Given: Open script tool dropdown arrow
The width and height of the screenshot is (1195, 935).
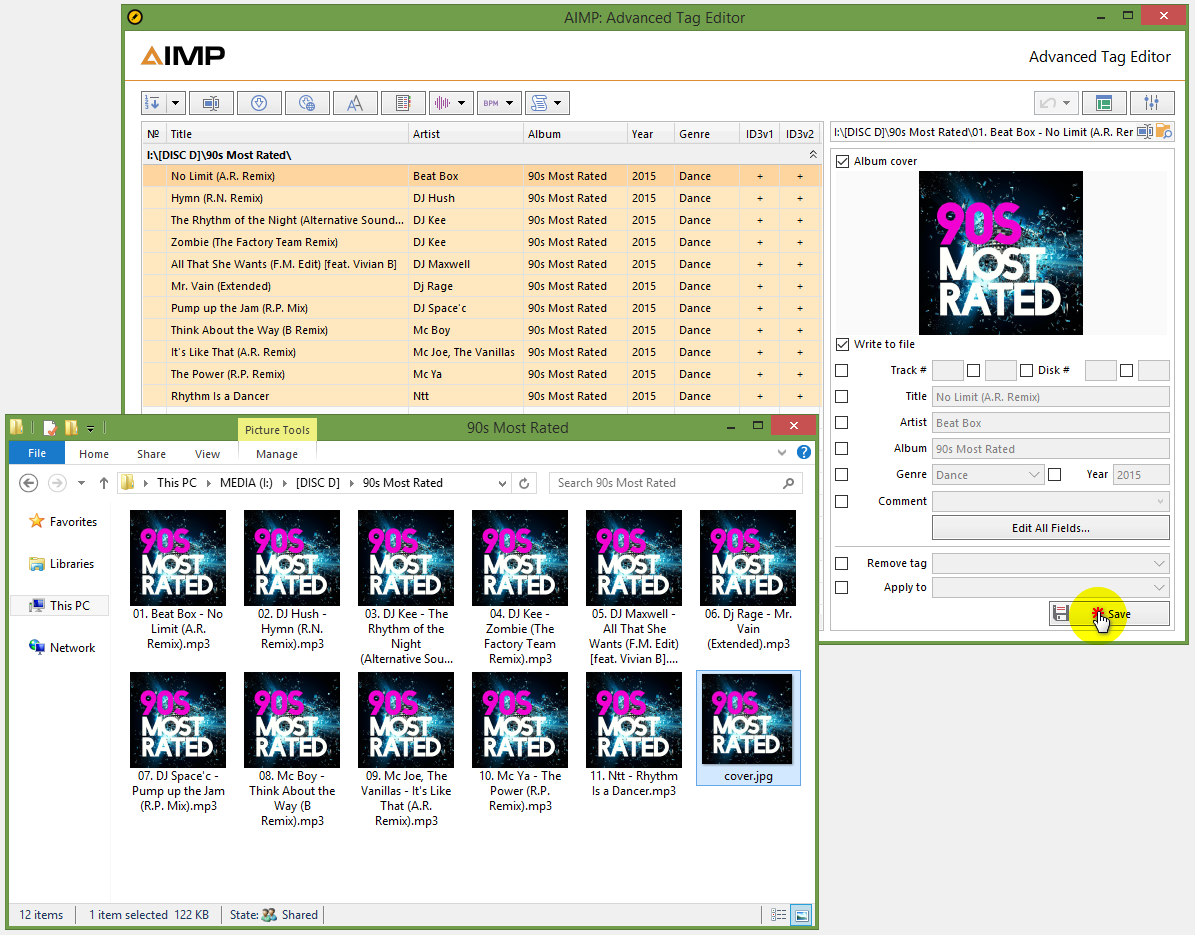Looking at the screenshot, I should 559,103.
